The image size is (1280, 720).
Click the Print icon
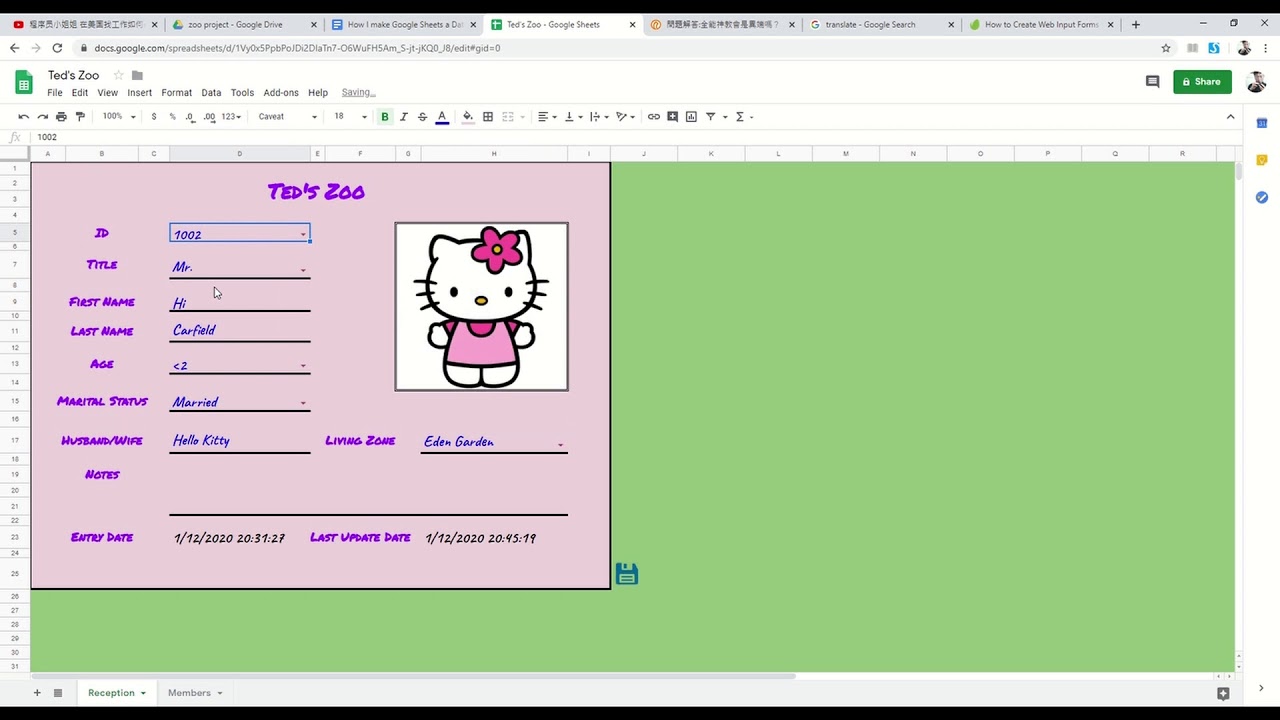click(61, 117)
